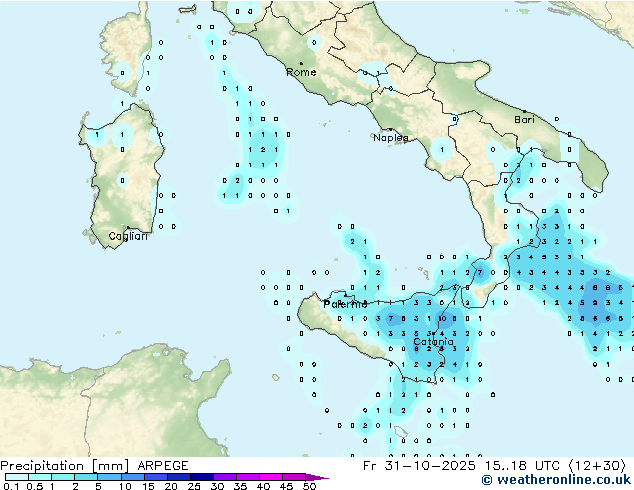Select the 35–40 mm legend swatch
634x490 pixels.
[x=247, y=477]
